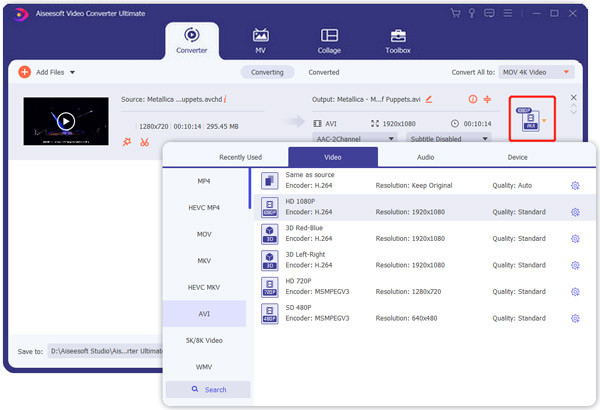Play the Metallica video thumbnail
The image size is (600, 410).
pos(66,121)
